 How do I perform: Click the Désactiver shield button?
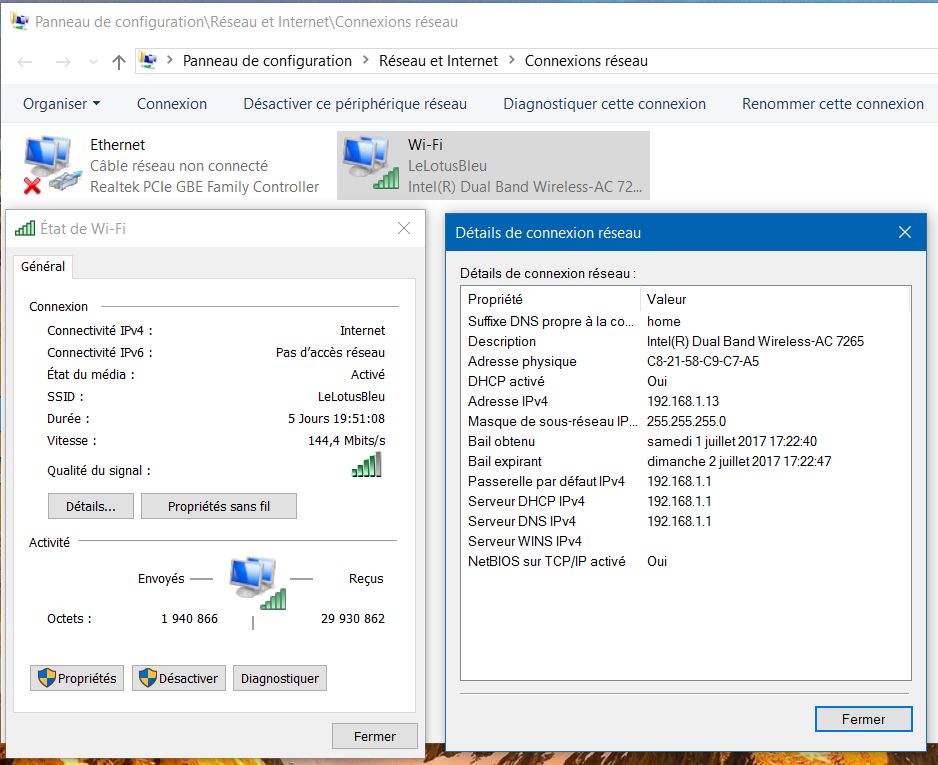(179, 678)
